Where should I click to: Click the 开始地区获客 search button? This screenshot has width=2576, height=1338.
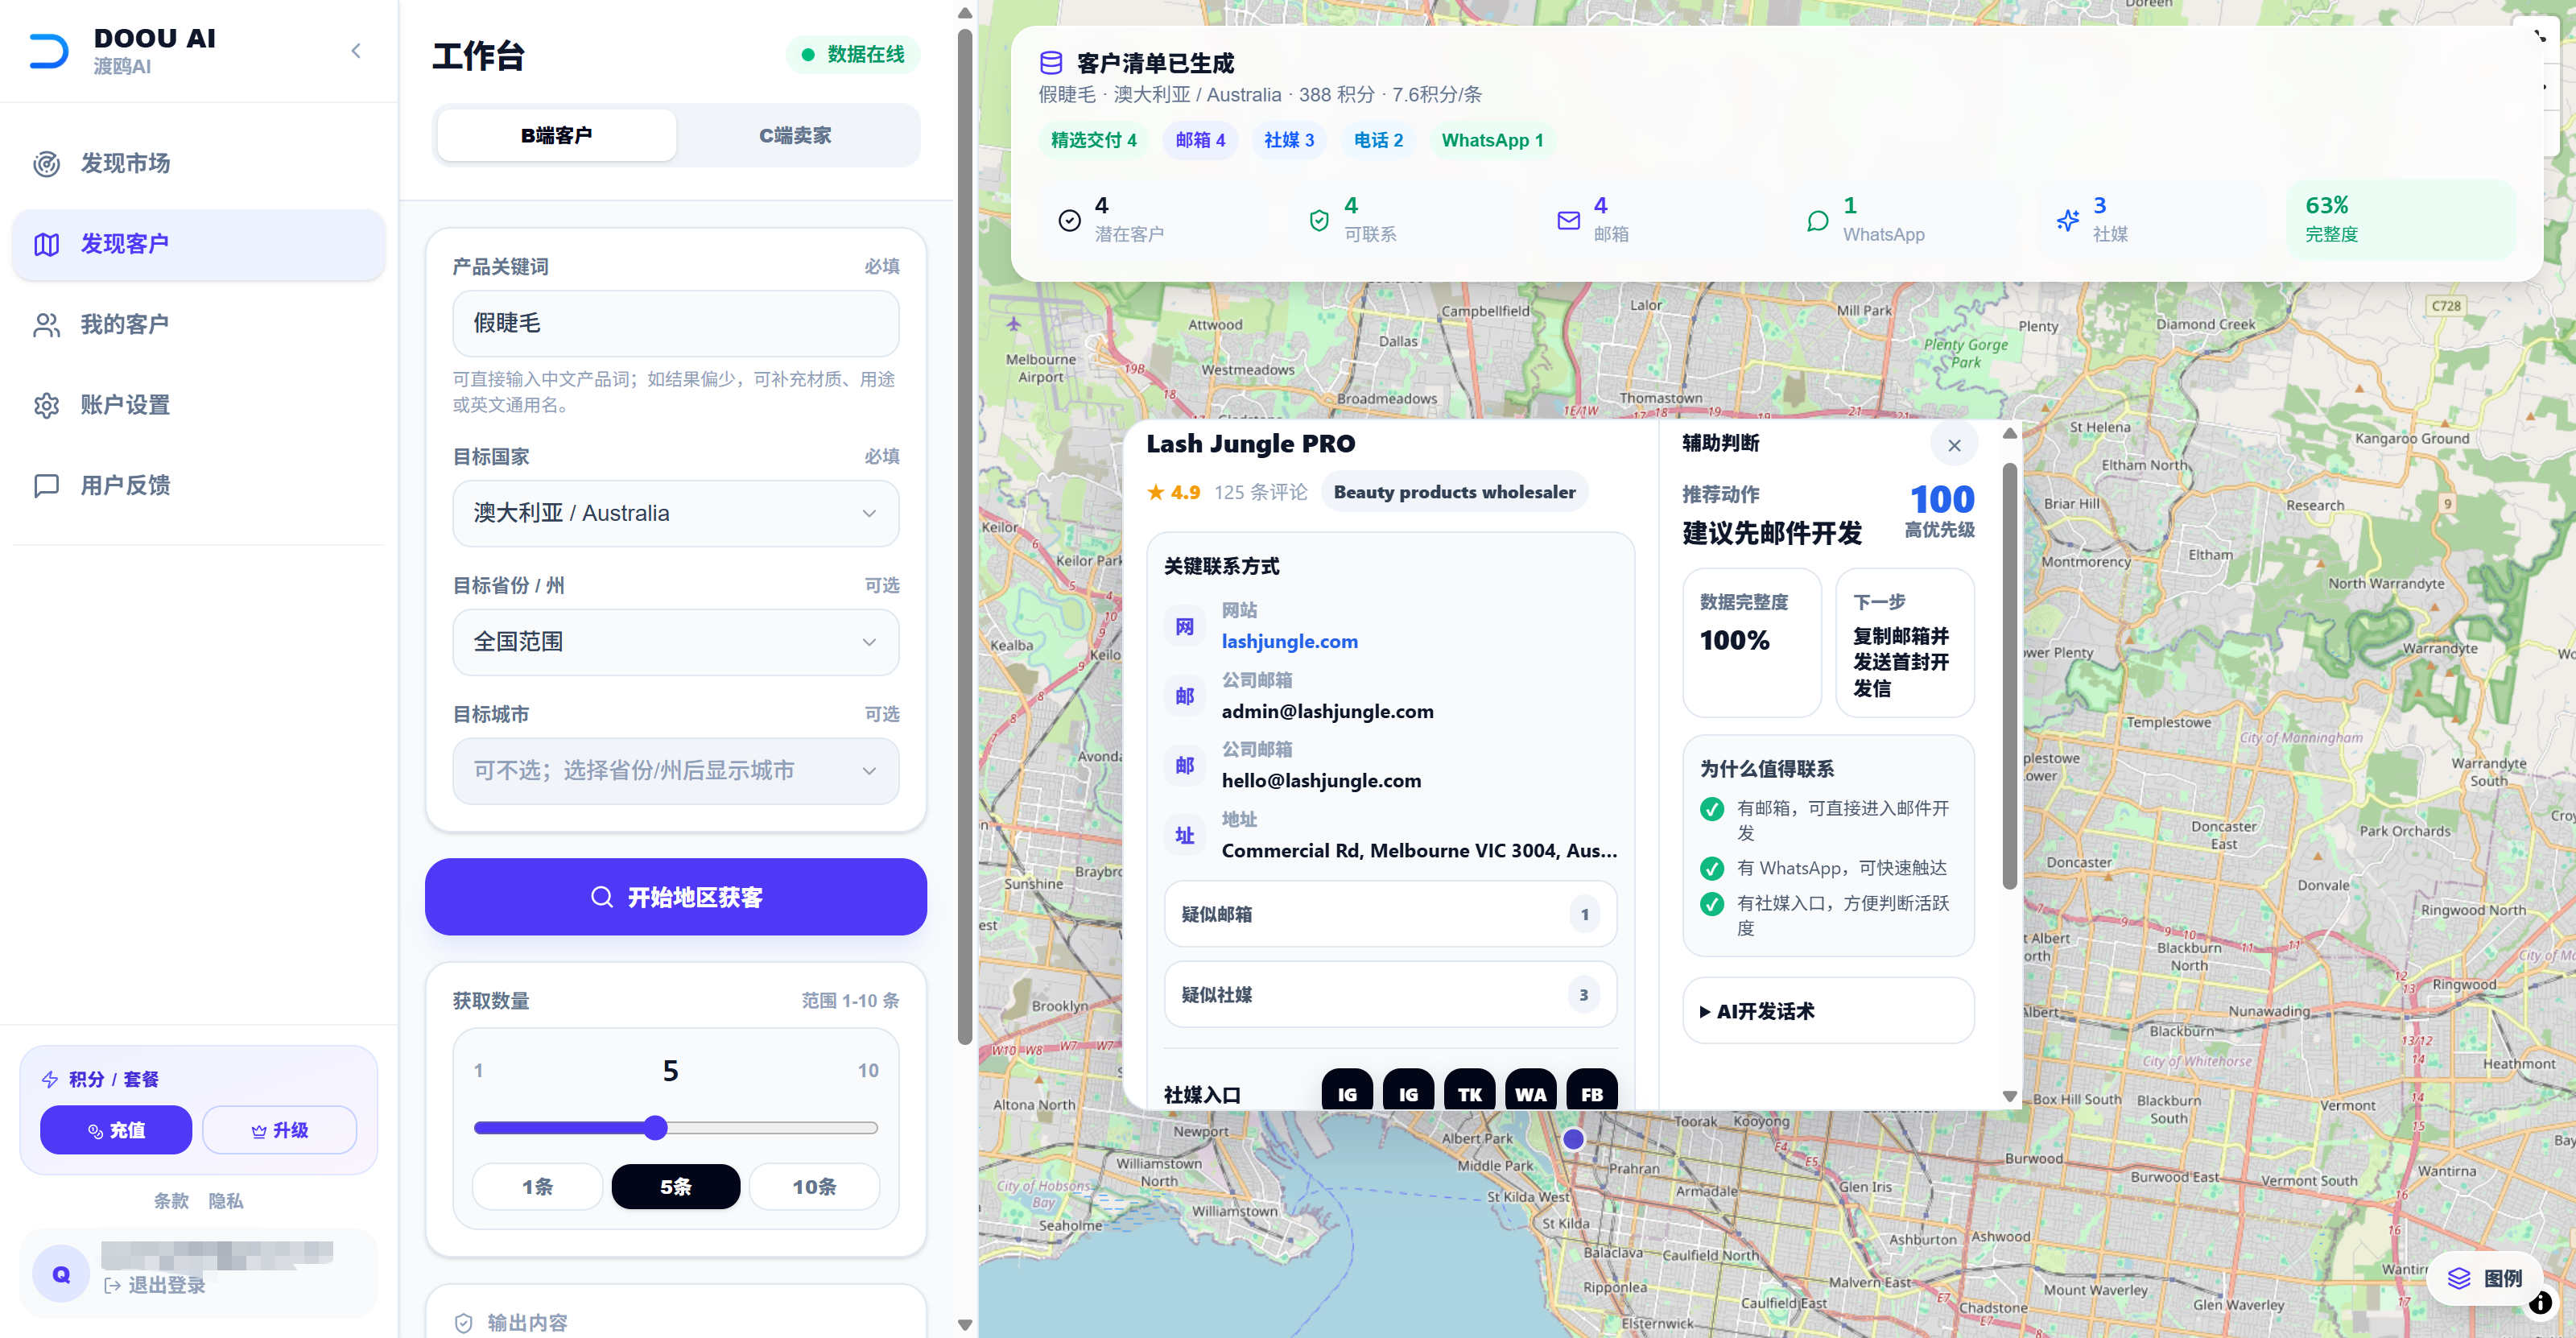coord(676,897)
